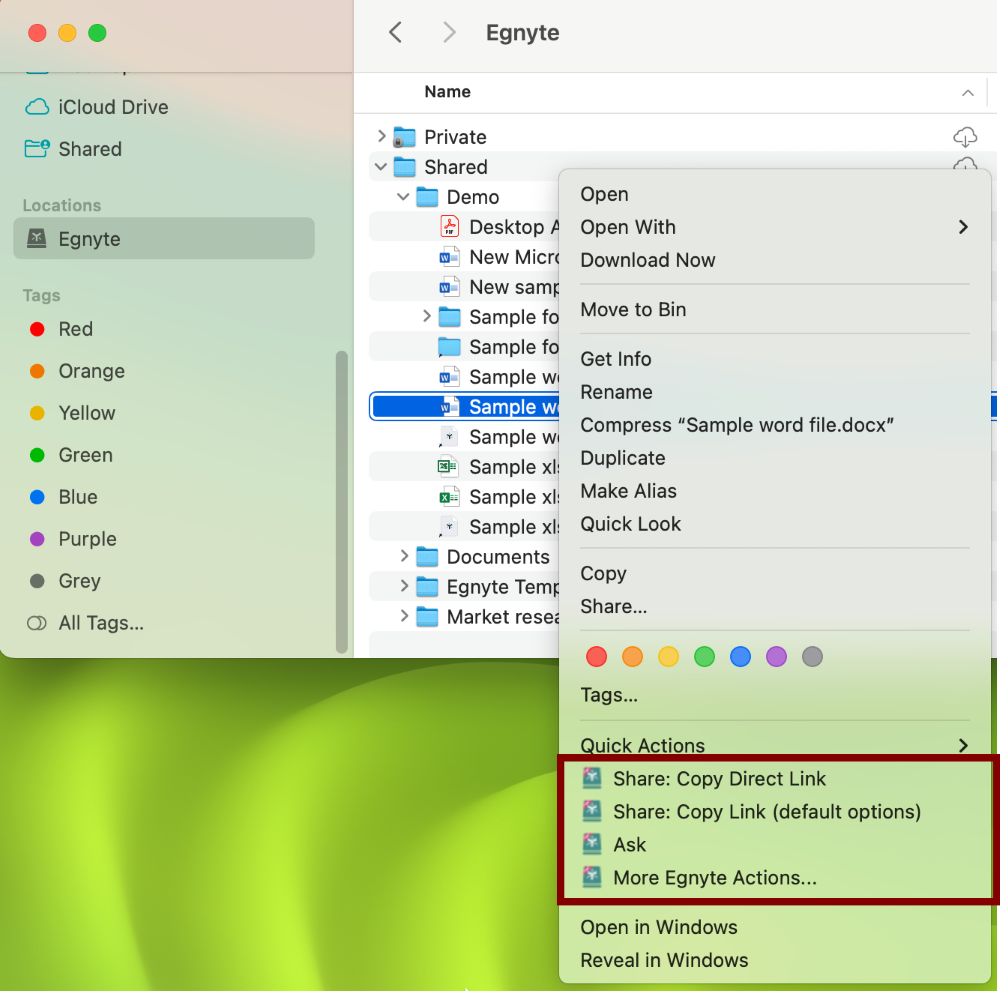Viewport: 1000px width, 991px height.
Task: Click the Word icon of New samp file
Action: pos(450,286)
